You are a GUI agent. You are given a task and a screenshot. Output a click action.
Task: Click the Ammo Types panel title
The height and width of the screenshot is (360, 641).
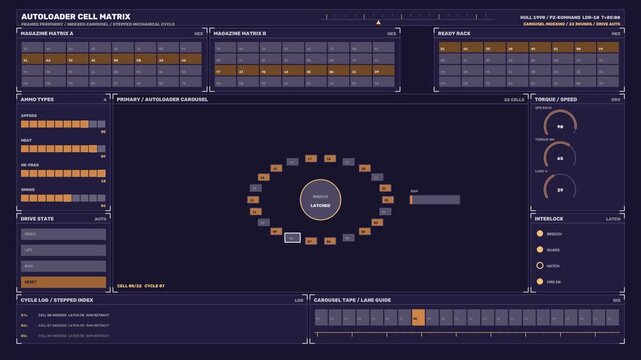click(37, 99)
